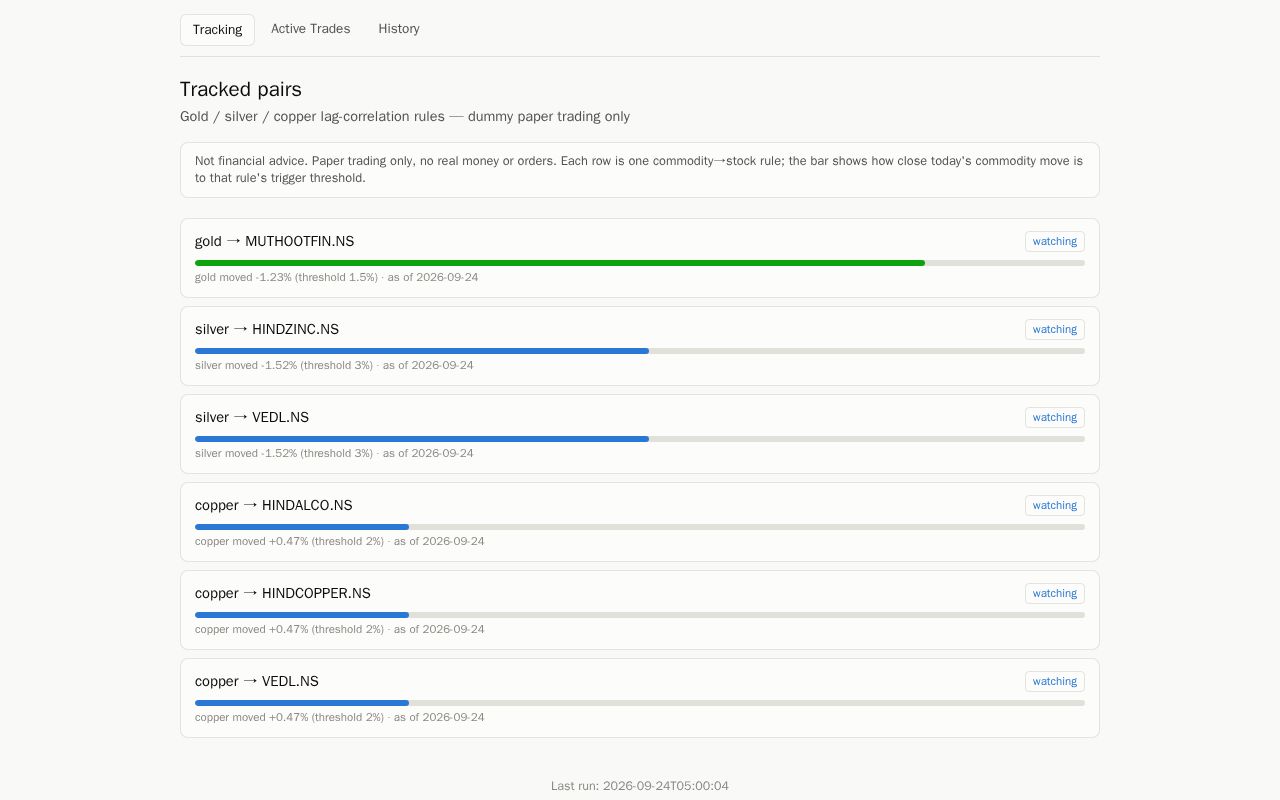Click the 'Last run: 2026-09-24T05:00:04' timestamp

point(640,786)
